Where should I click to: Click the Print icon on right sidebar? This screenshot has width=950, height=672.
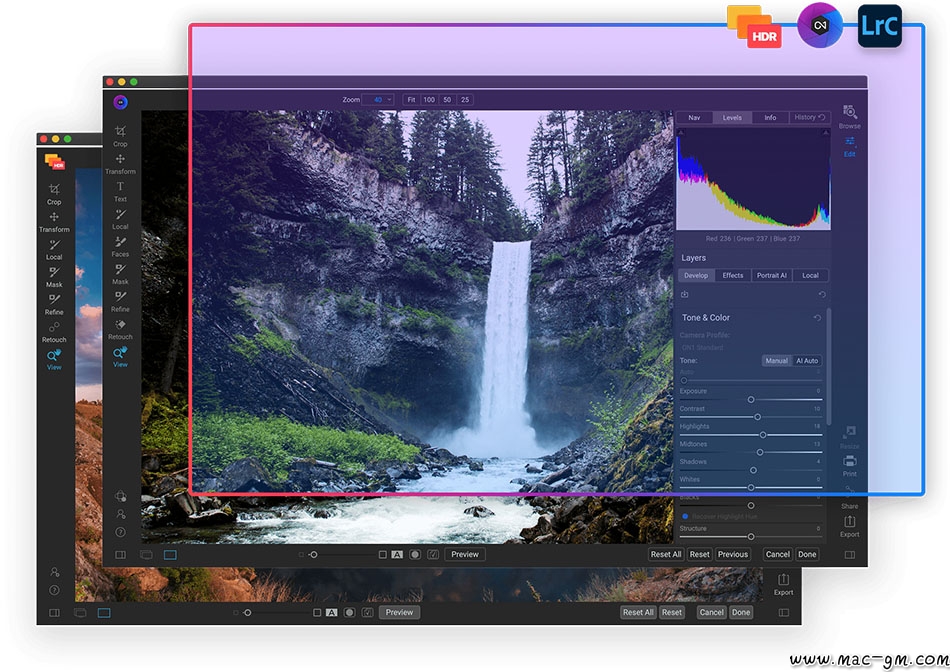click(849, 465)
